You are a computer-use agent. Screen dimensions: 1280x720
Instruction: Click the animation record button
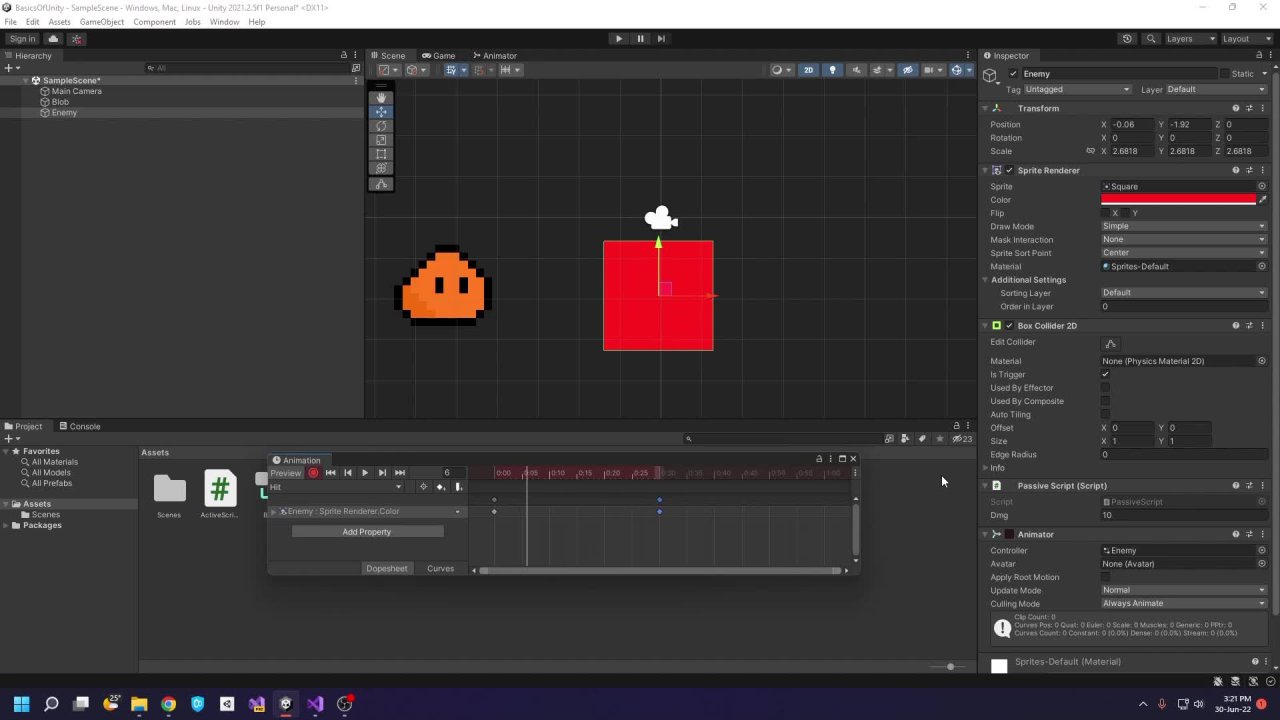(313, 473)
